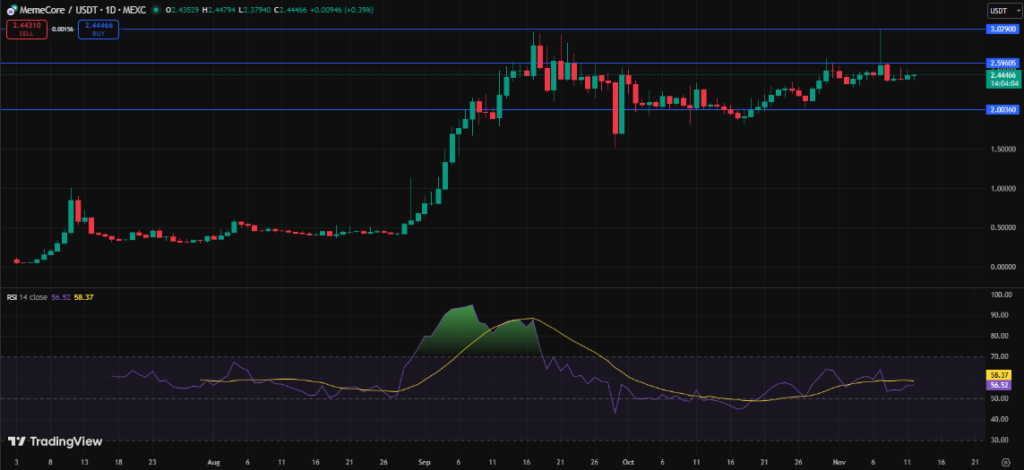The height and width of the screenshot is (470, 1024).
Task: Click the BUY 2.44466 button
Action: tap(98, 29)
